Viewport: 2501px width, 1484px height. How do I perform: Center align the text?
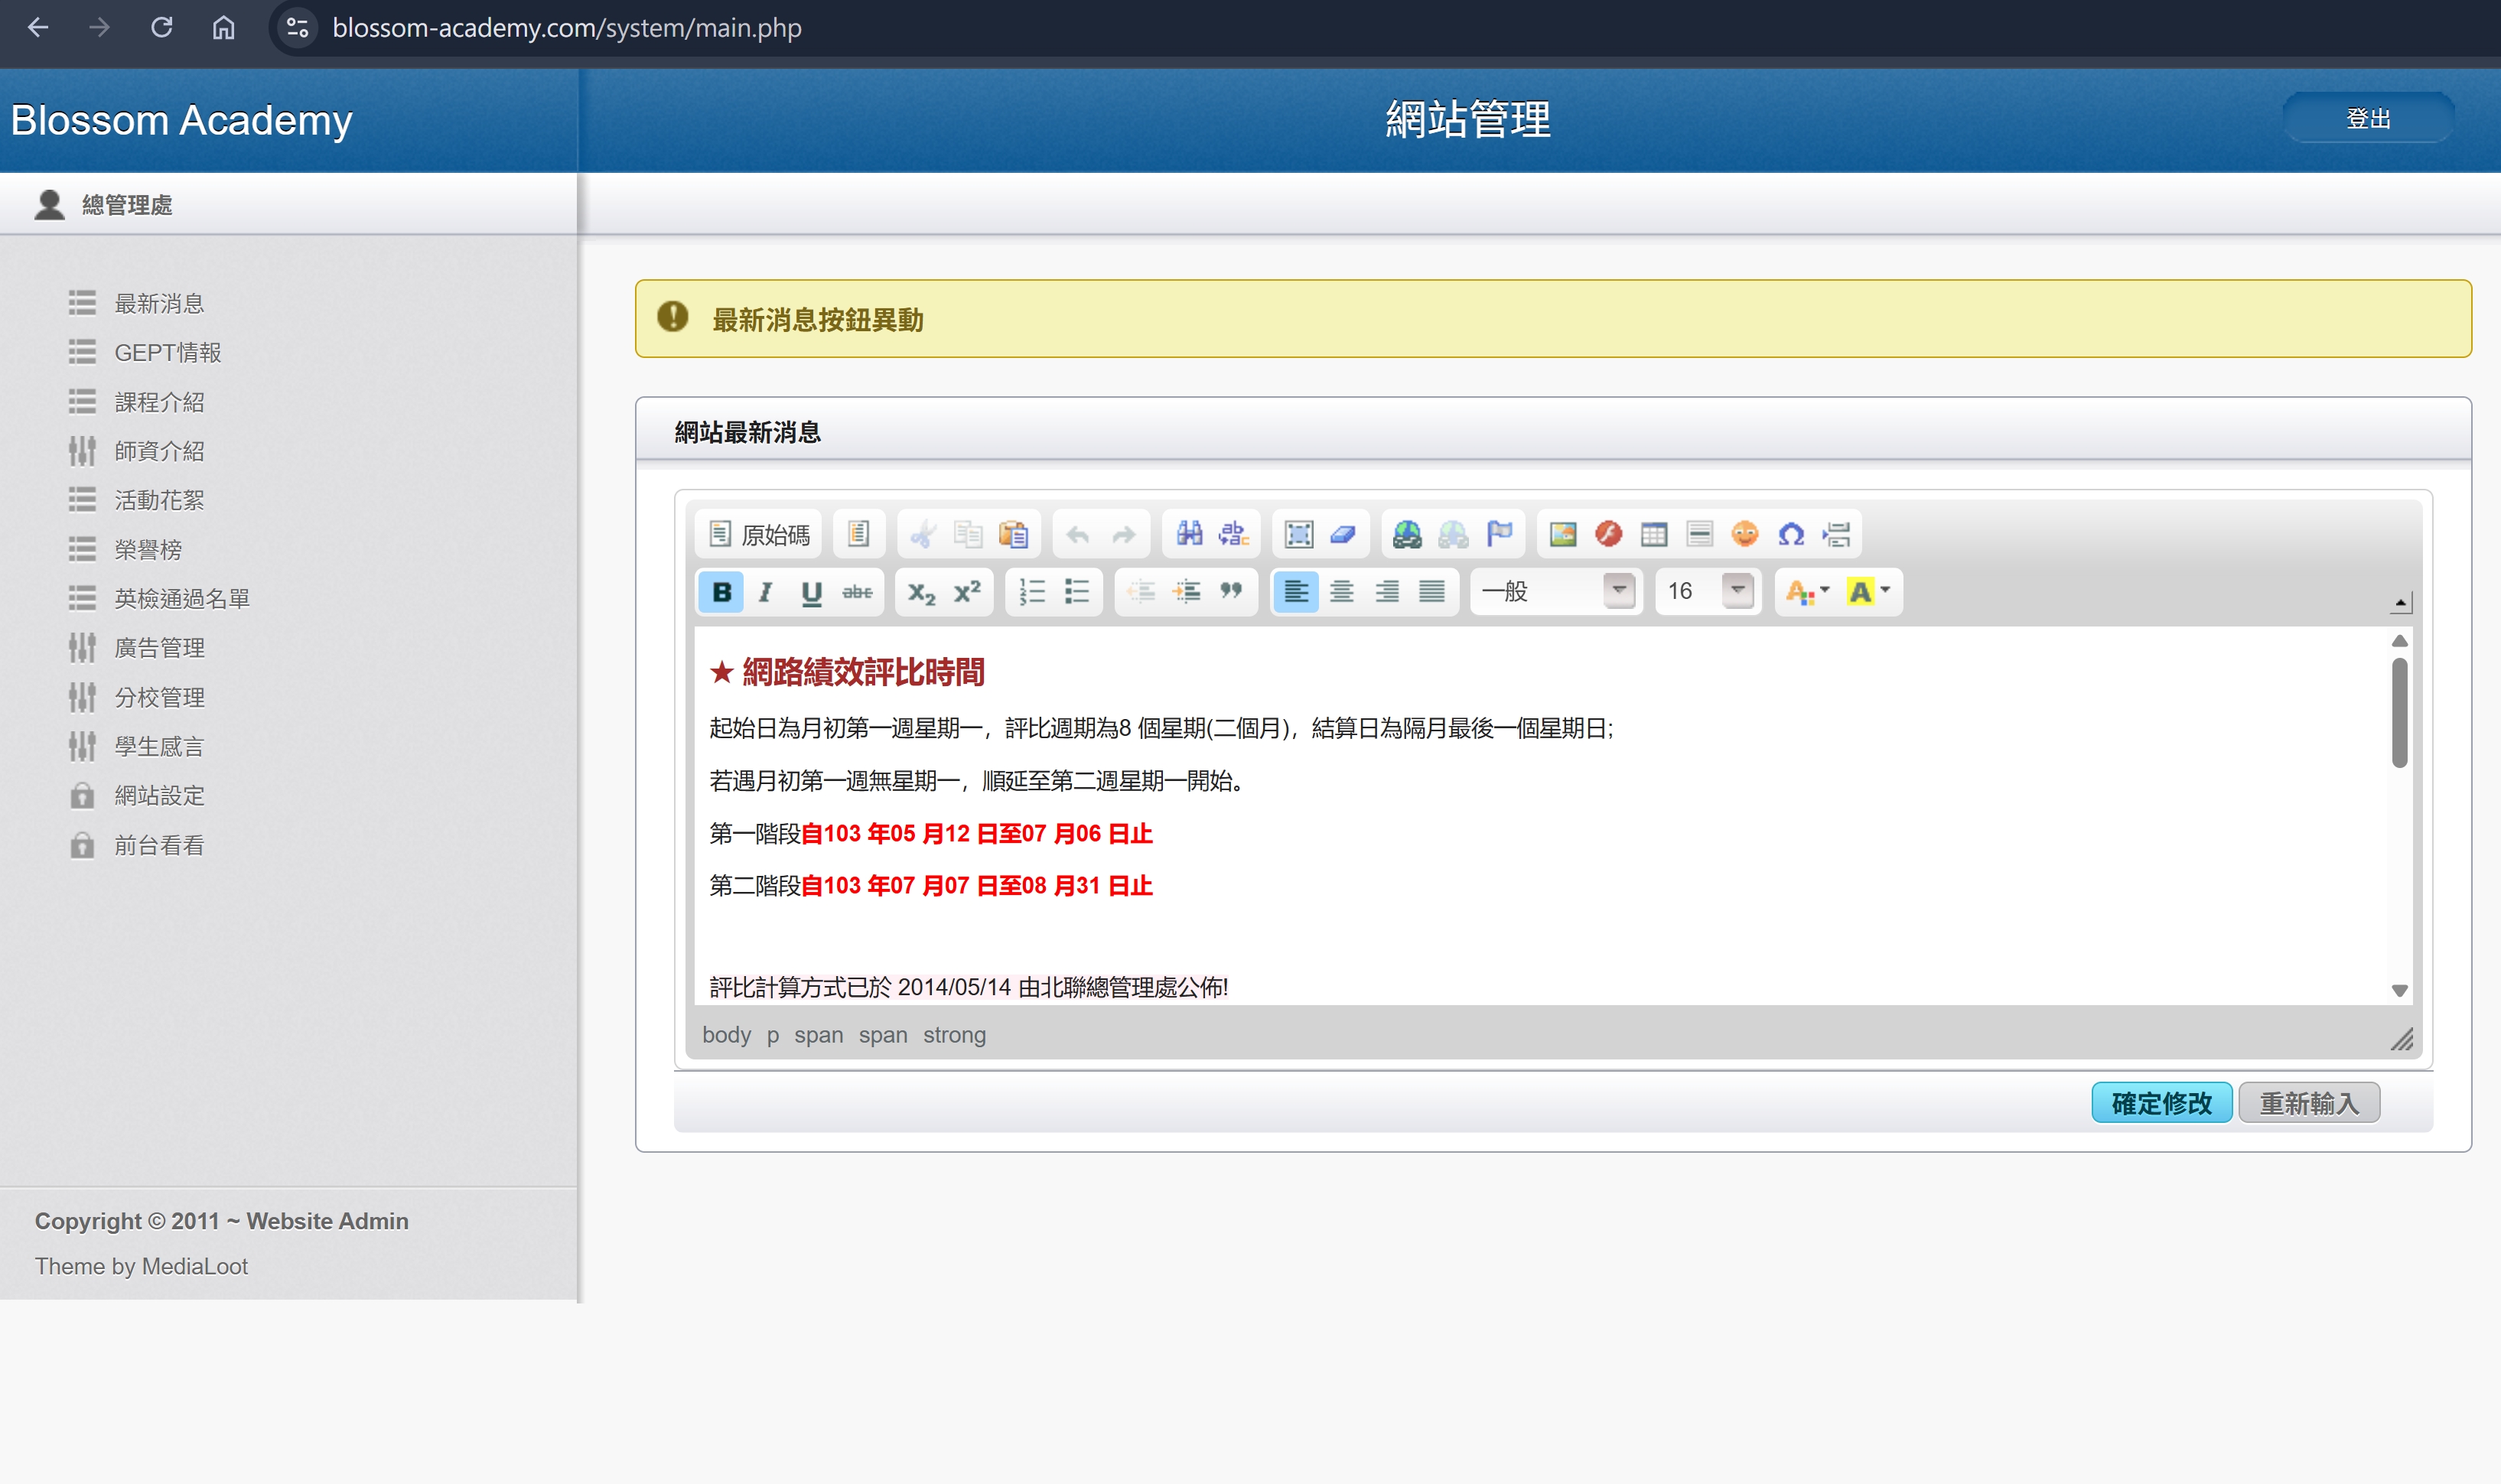coord(1341,592)
